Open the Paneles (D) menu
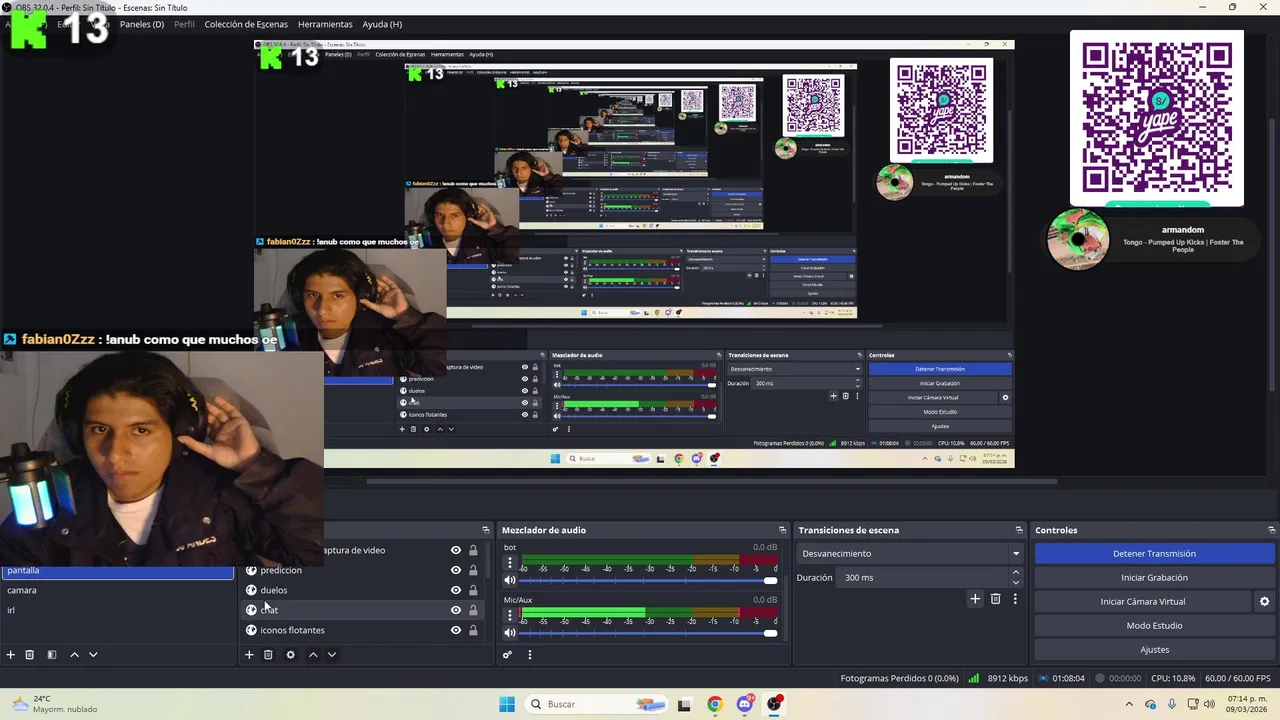 (142, 24)
